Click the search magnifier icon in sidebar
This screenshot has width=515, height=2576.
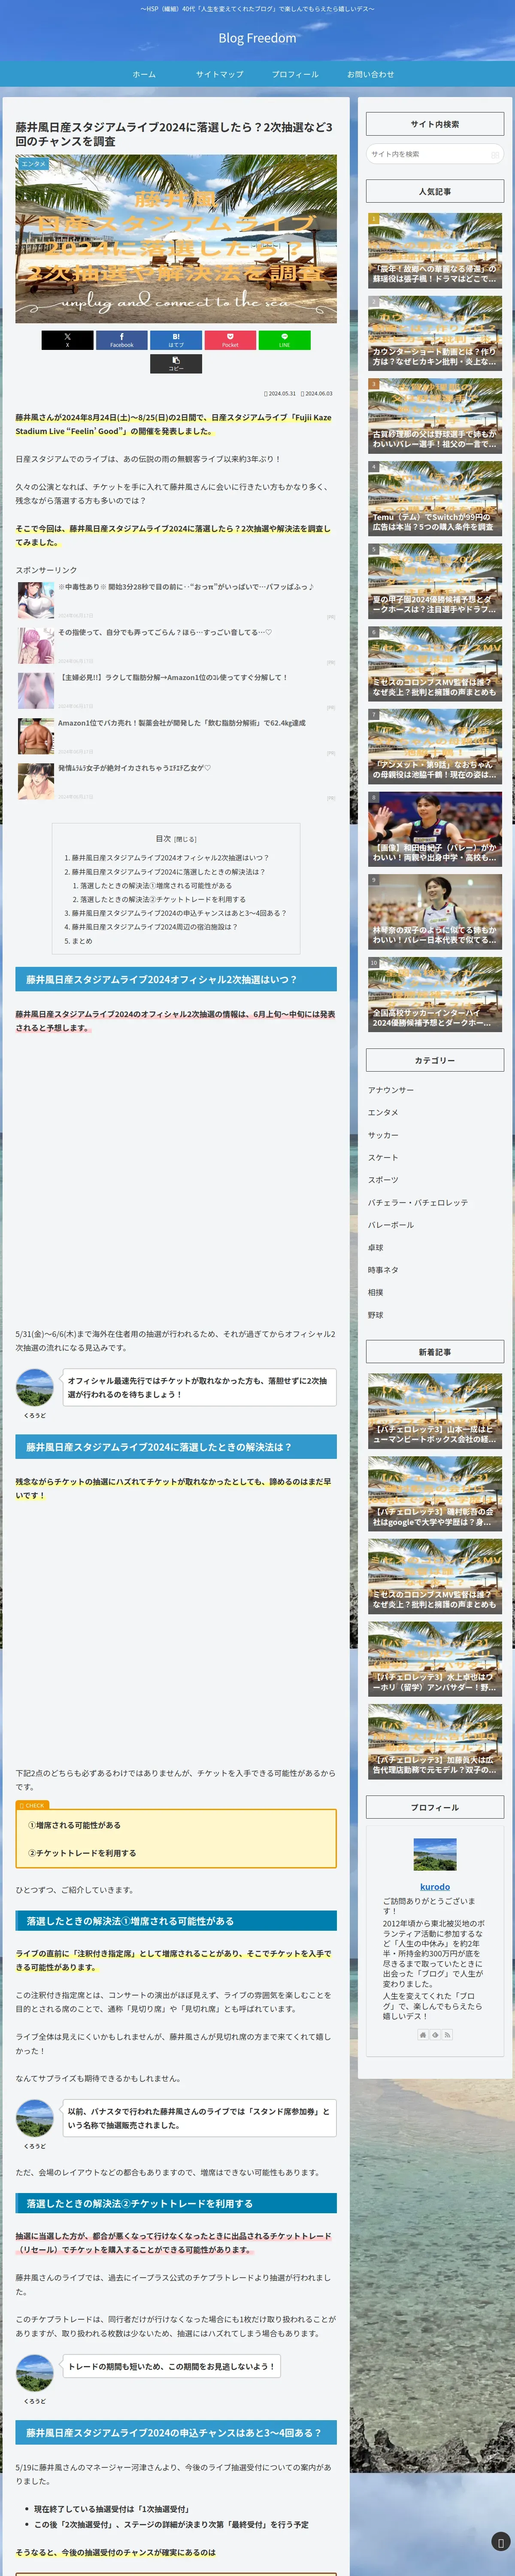click(x=494, y=154)
